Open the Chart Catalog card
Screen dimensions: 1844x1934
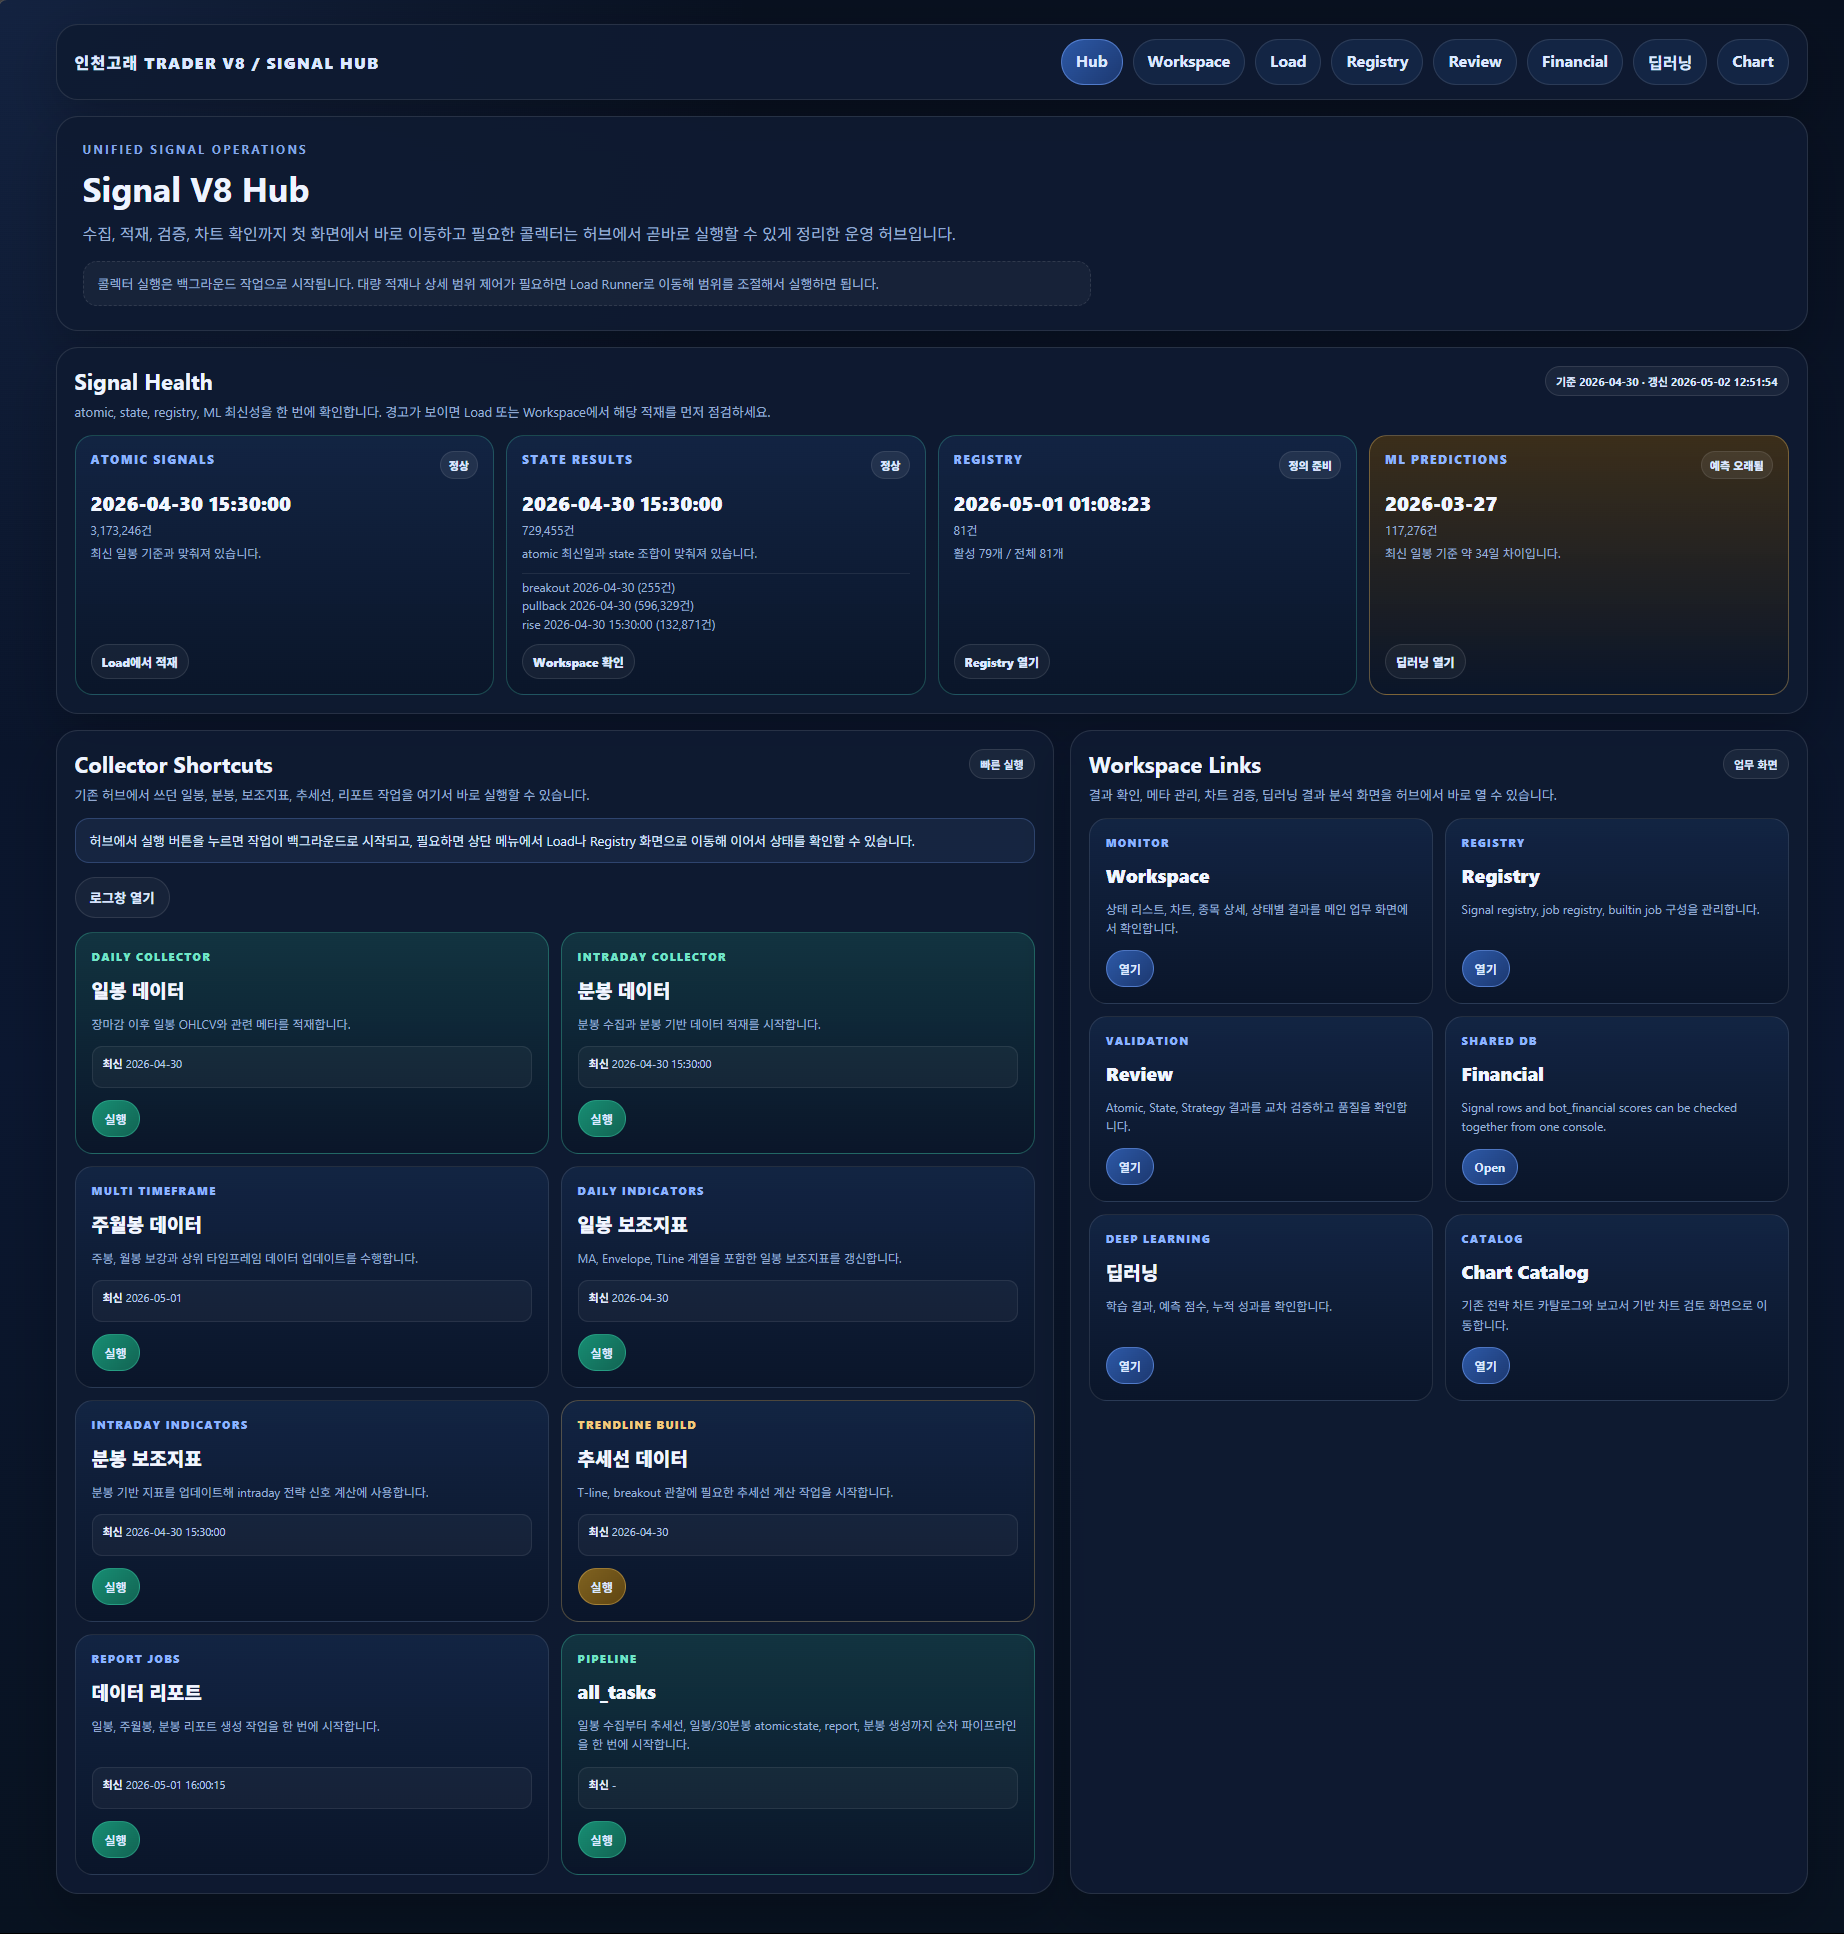click(x=1486, y=1366)
